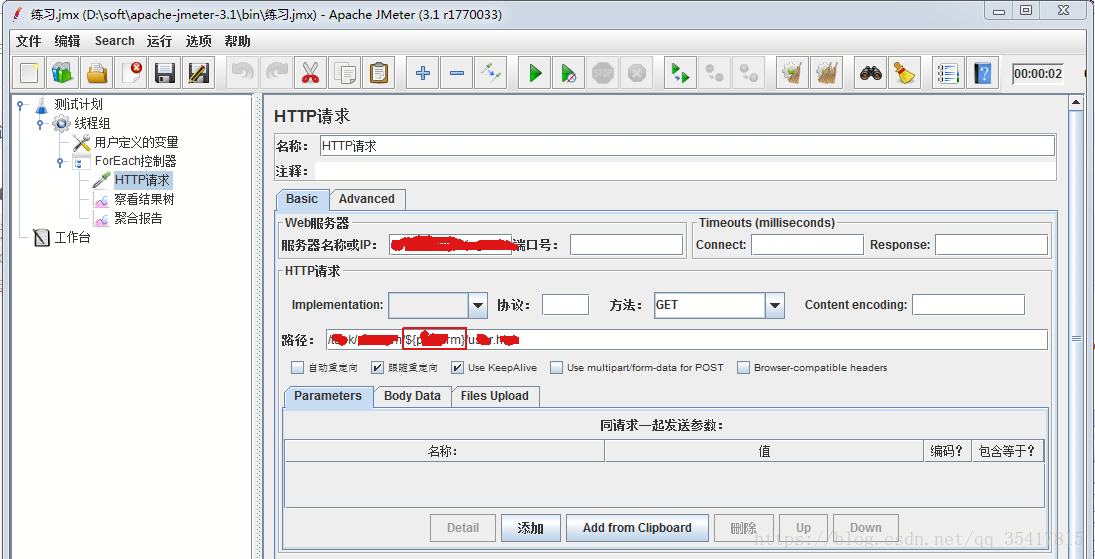The height and width of the screenshot is (559, 1095).
Task: Click the Detail button
Action: click(463, 528)
